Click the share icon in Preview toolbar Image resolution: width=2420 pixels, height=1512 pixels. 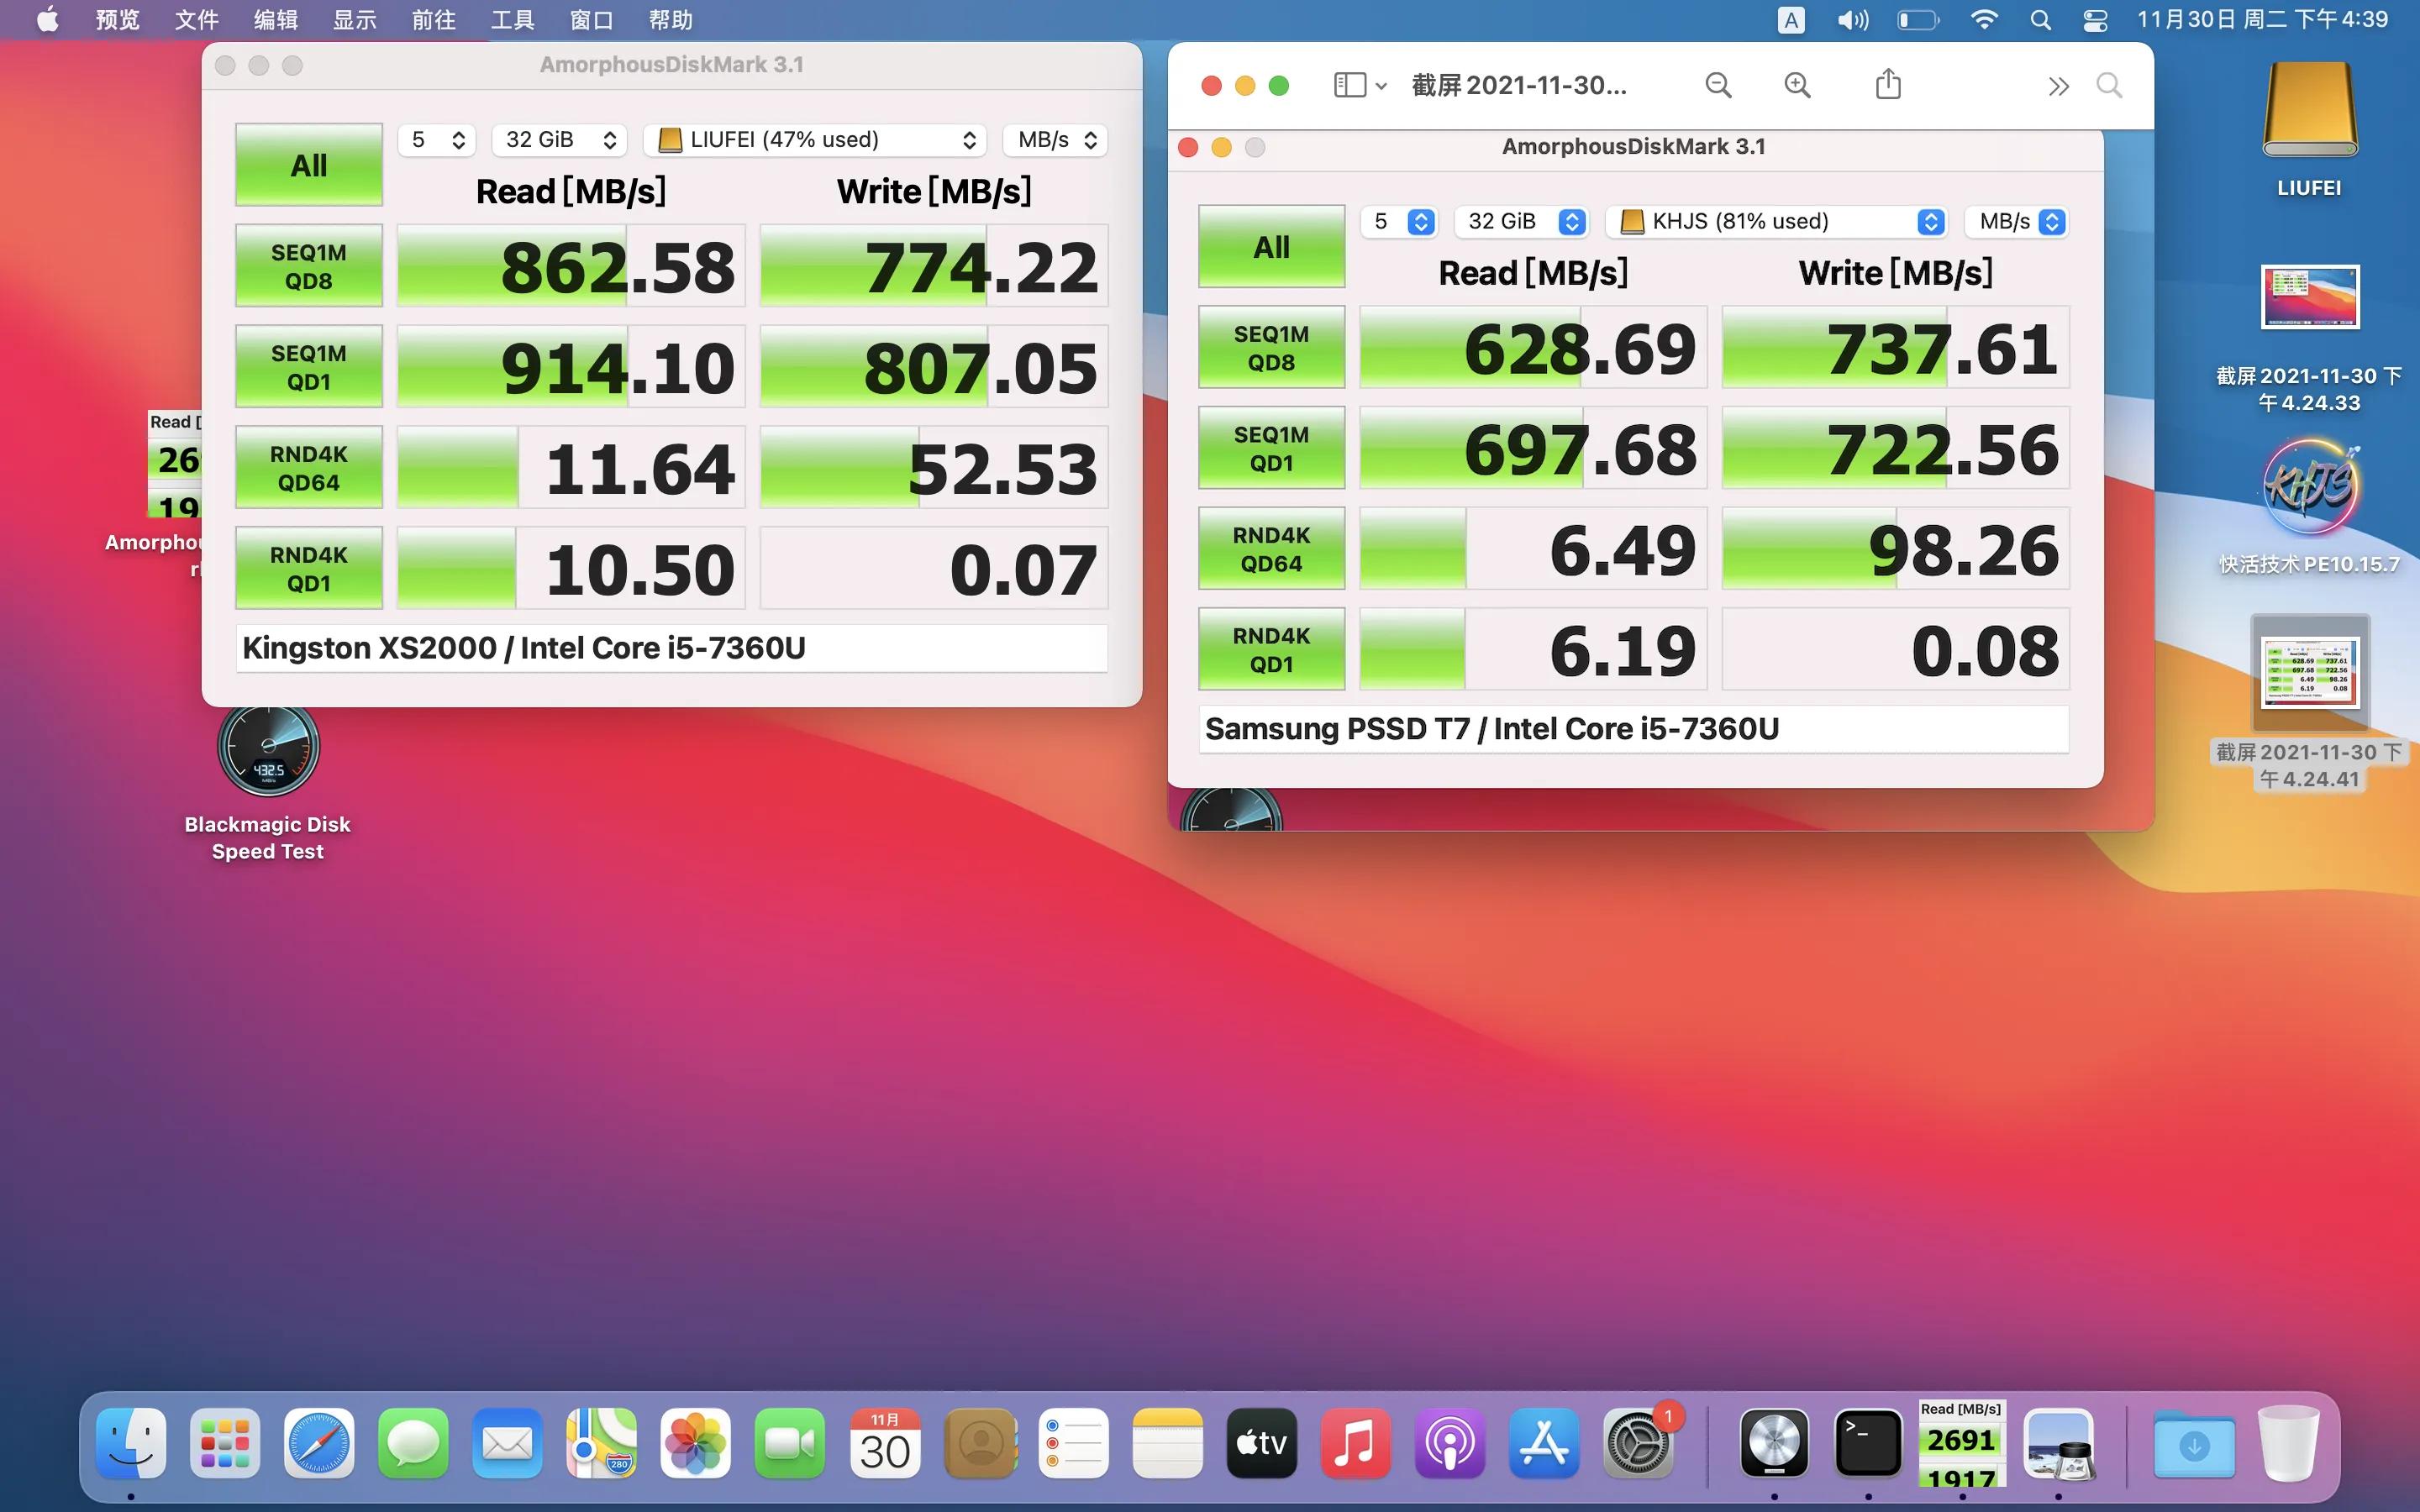click(1887, 85)
